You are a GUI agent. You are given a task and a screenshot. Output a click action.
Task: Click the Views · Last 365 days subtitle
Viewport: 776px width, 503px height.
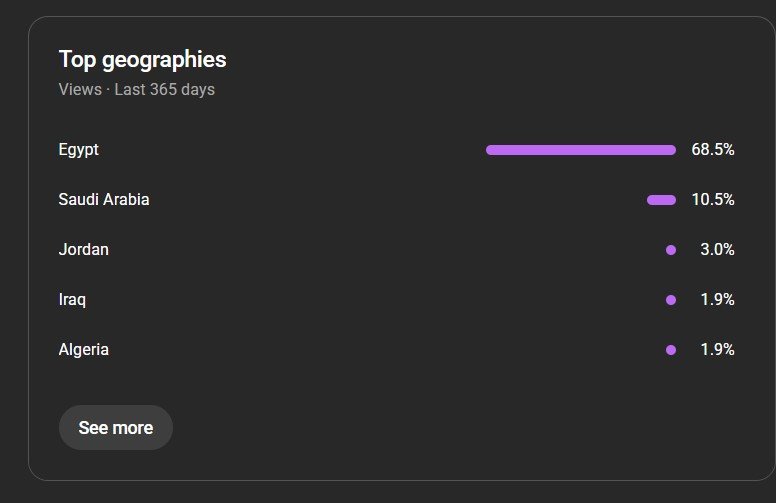click(137, 90)
